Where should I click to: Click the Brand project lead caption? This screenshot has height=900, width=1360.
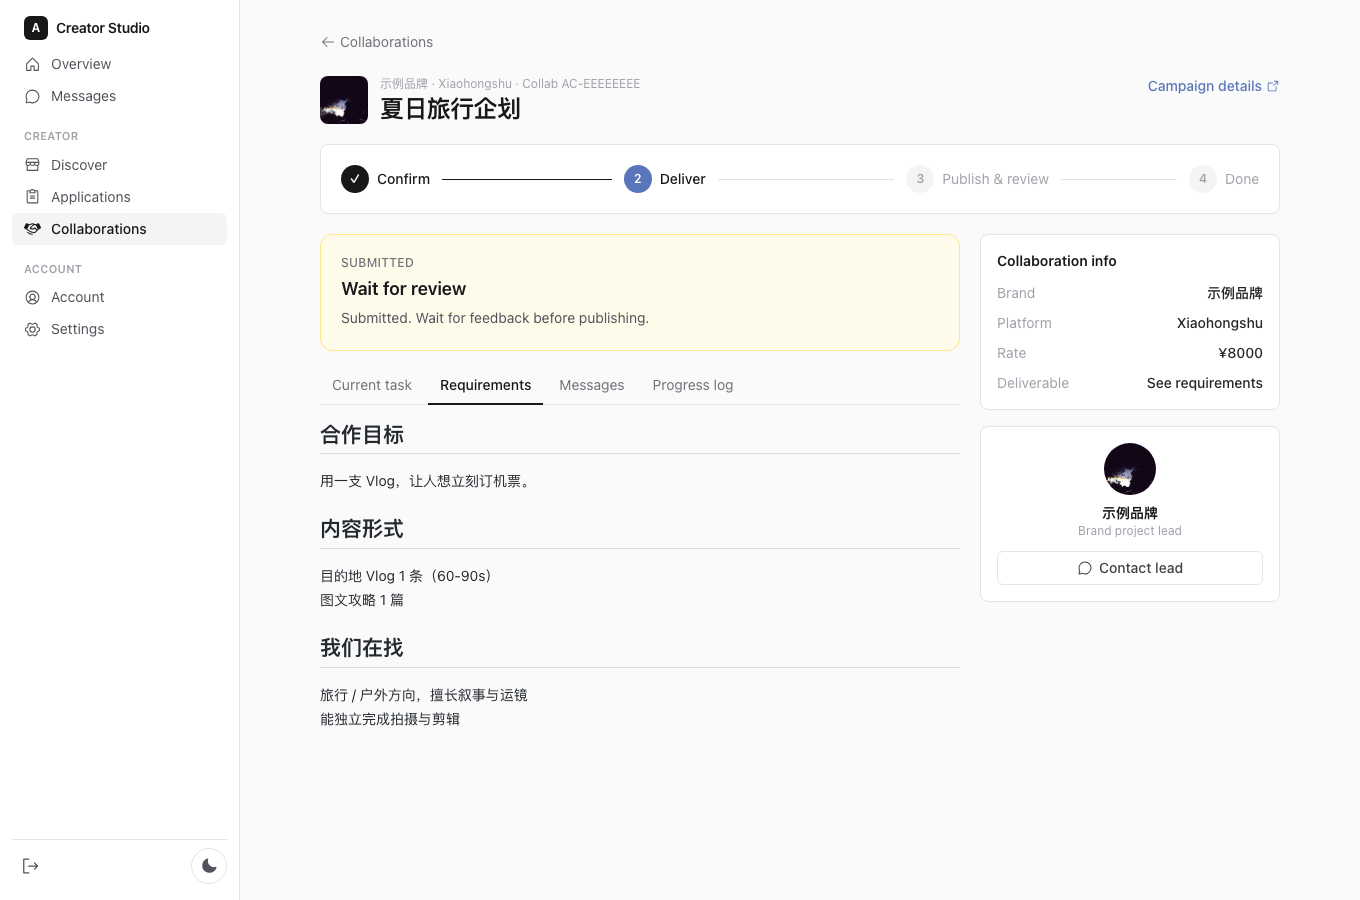coord(1130,531)
